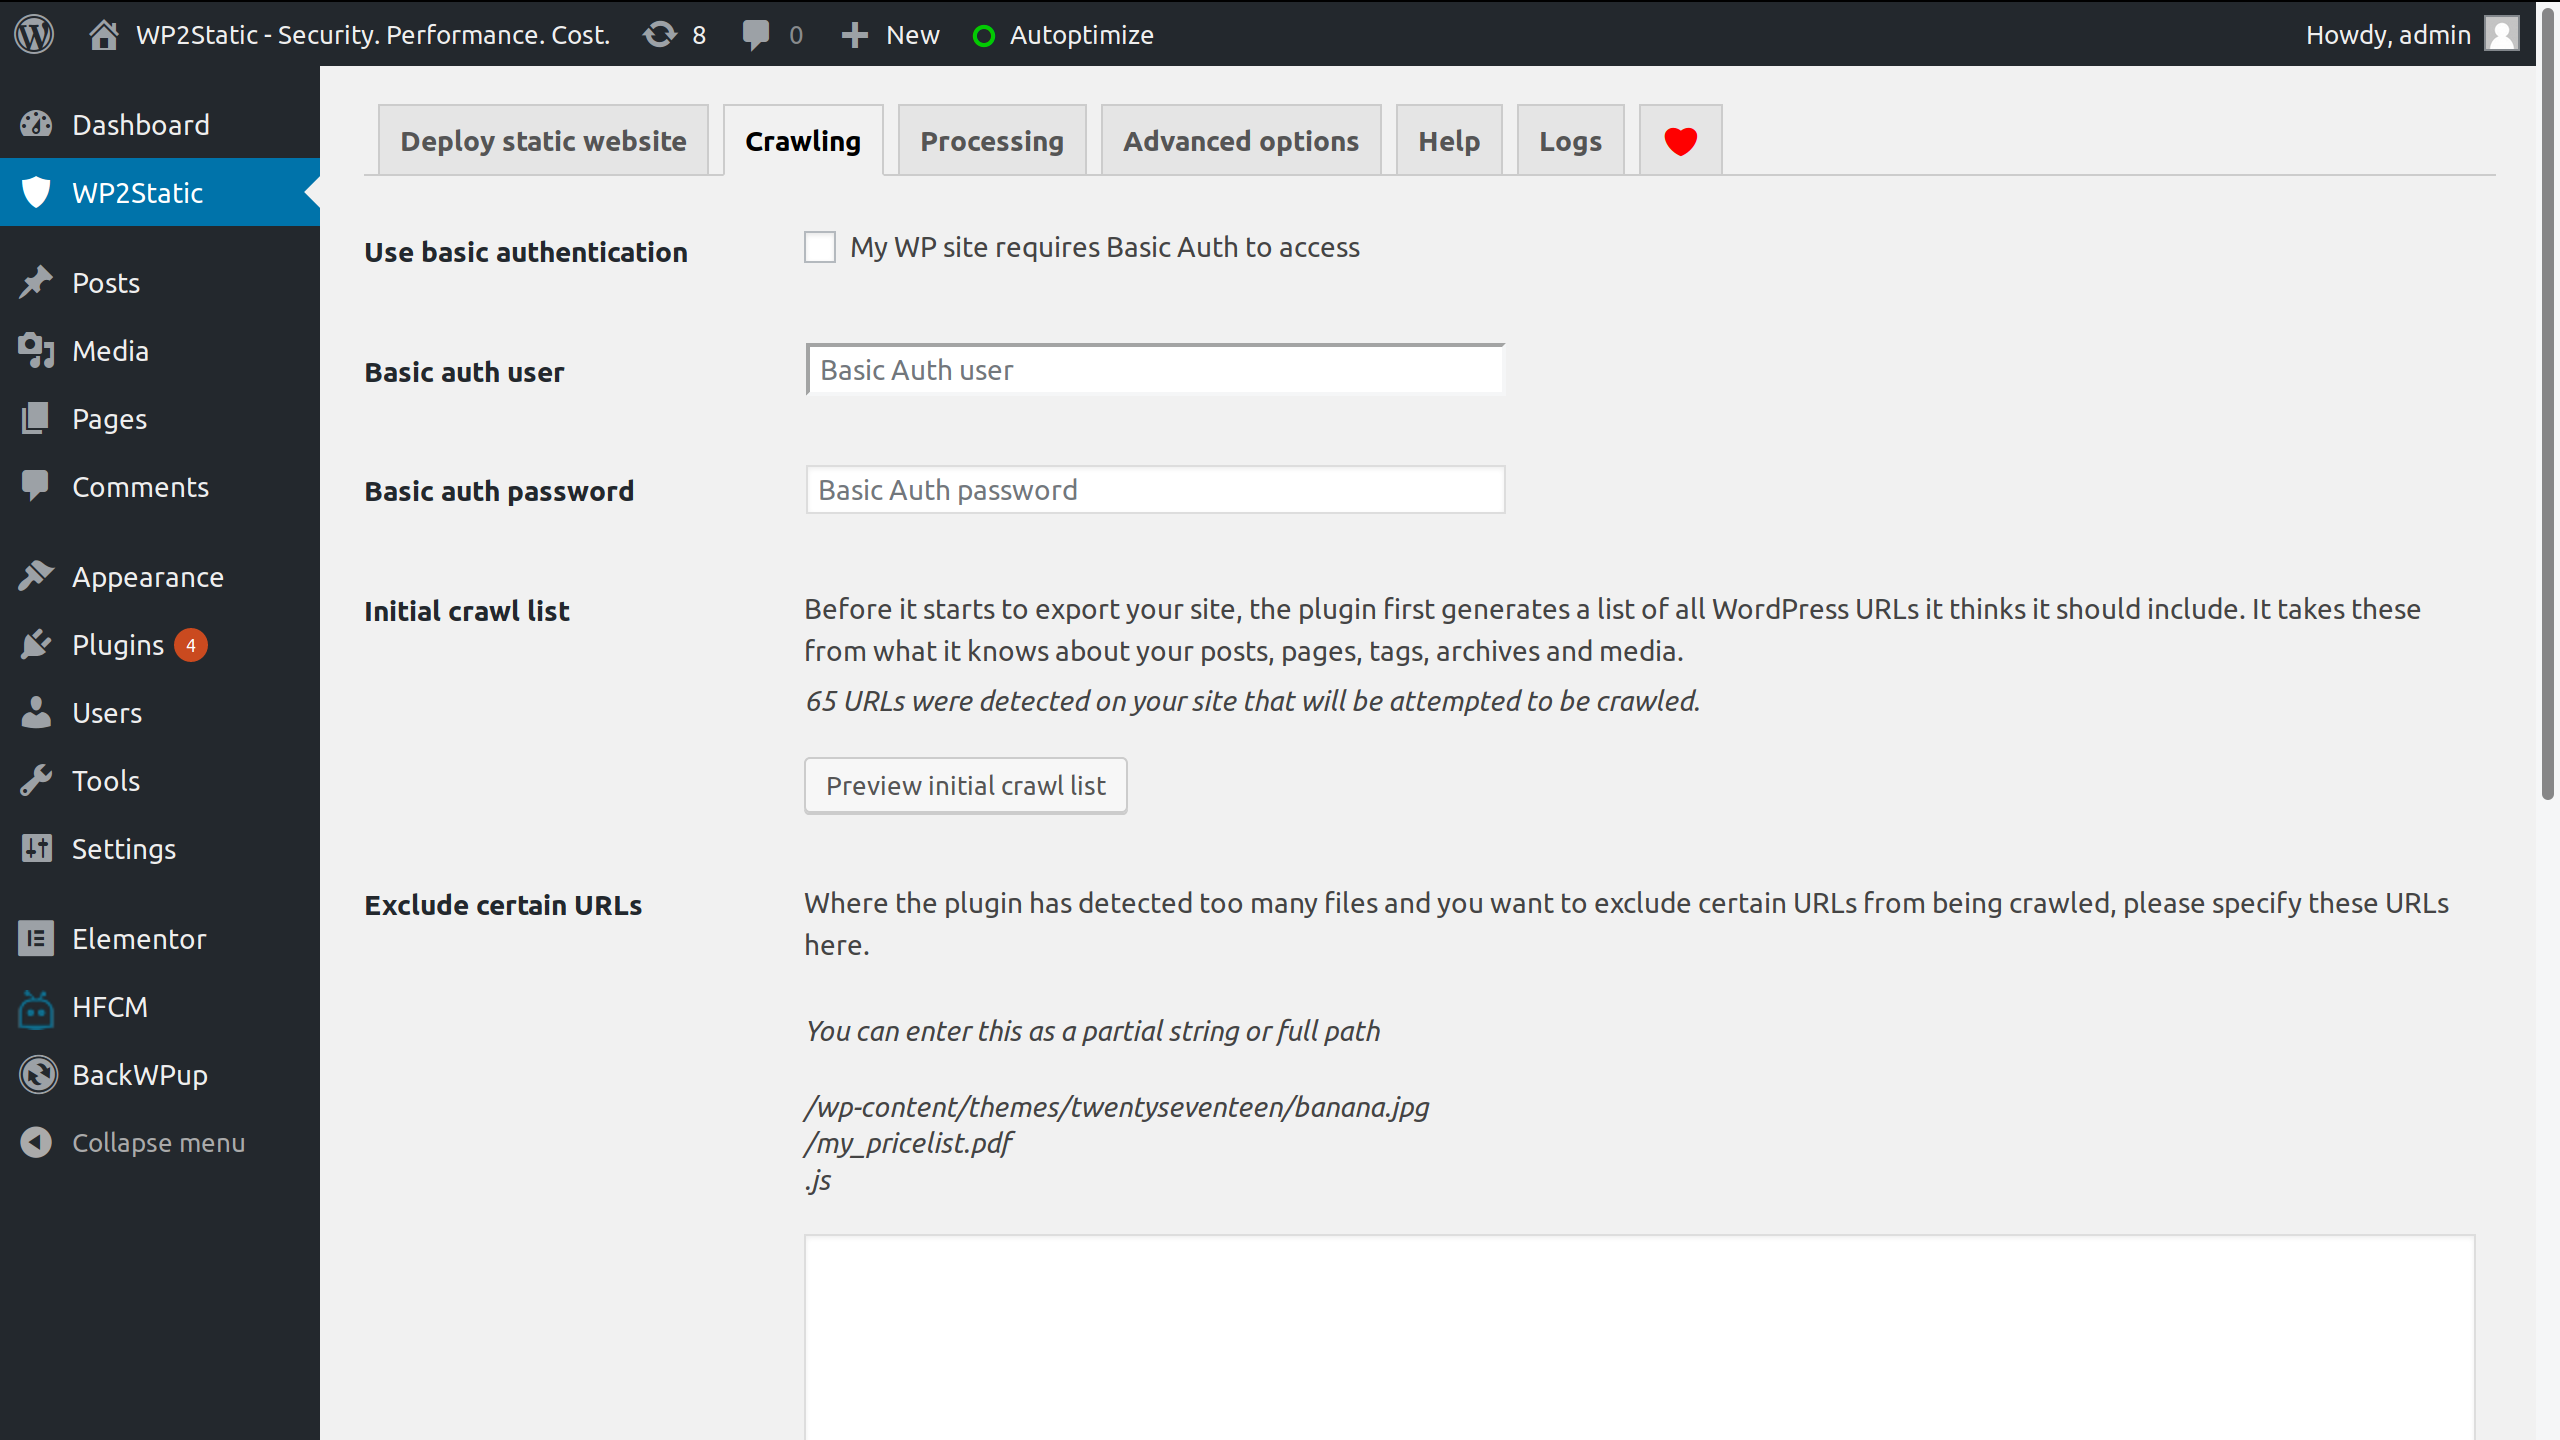Open Elementor from the sidebar icon

point(36,939)
